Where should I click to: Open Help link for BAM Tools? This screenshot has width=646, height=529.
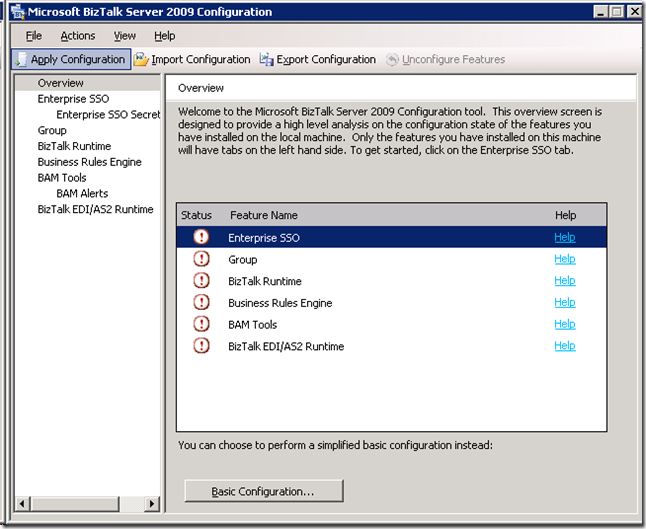click(x=564, y=324)
